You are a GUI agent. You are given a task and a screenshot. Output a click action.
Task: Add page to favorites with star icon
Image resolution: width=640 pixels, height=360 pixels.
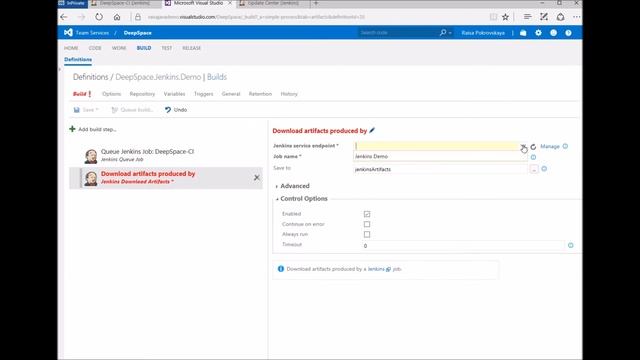click(505, 17)
